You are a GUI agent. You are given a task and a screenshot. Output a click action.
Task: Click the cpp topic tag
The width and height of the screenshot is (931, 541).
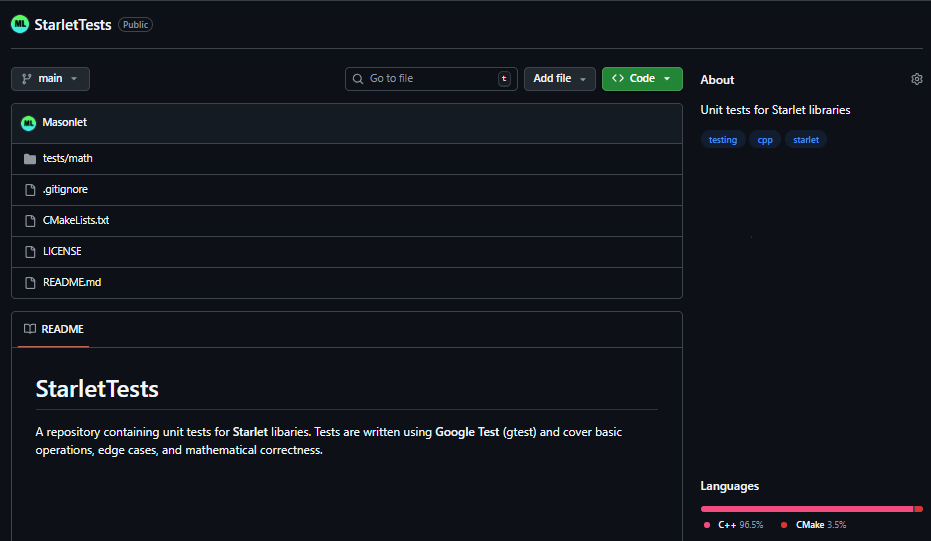pyautogui.click(x=765, y=140)
